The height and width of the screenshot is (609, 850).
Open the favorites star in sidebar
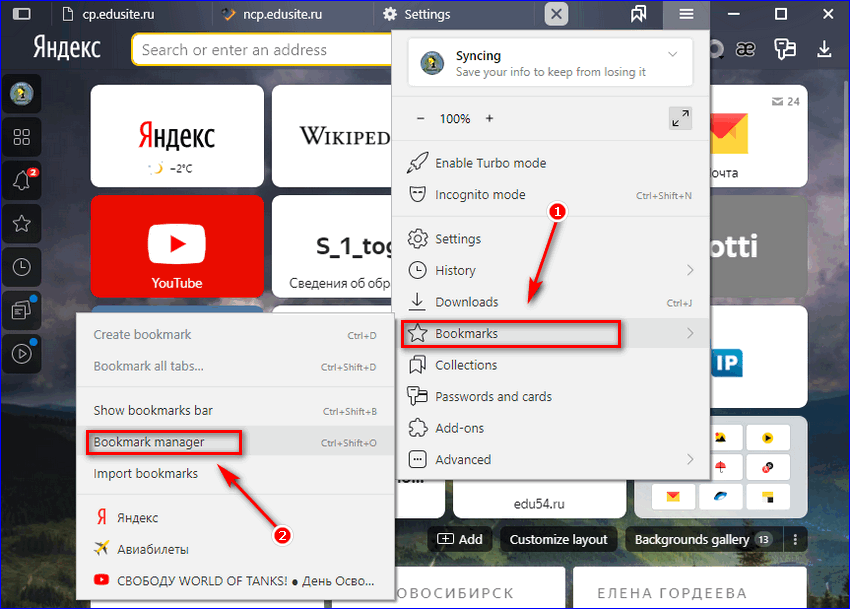pyautogui.click(x=21, y=224)
